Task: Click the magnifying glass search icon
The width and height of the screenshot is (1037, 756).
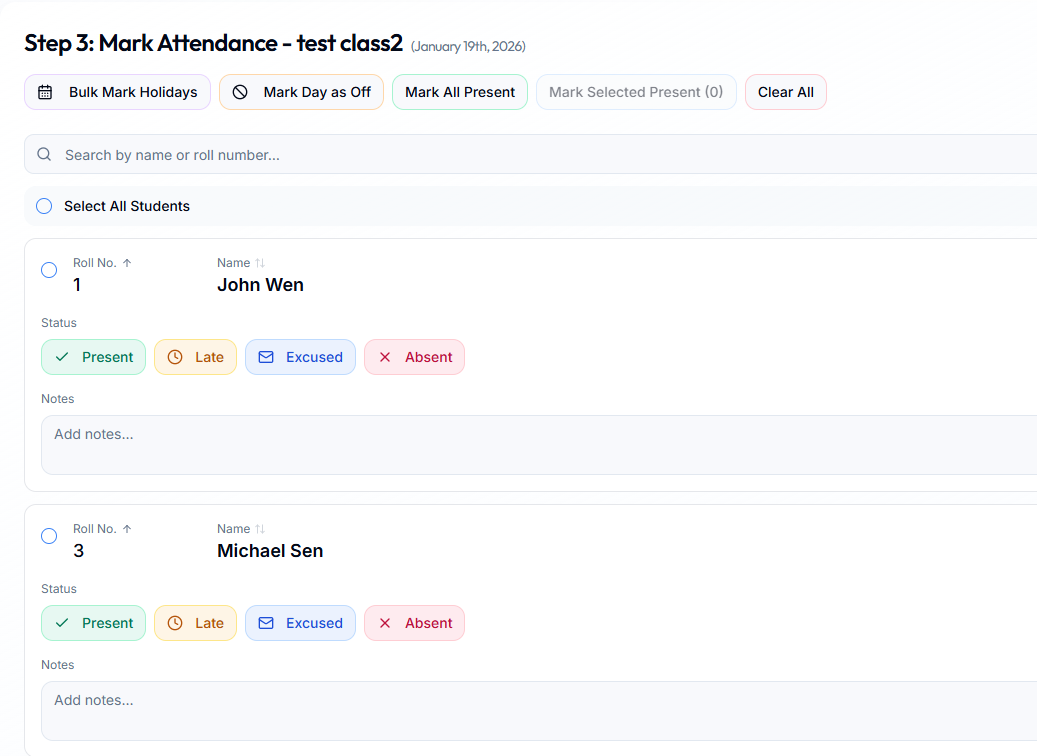Action: pyautogui.click(x=44, y=155)
